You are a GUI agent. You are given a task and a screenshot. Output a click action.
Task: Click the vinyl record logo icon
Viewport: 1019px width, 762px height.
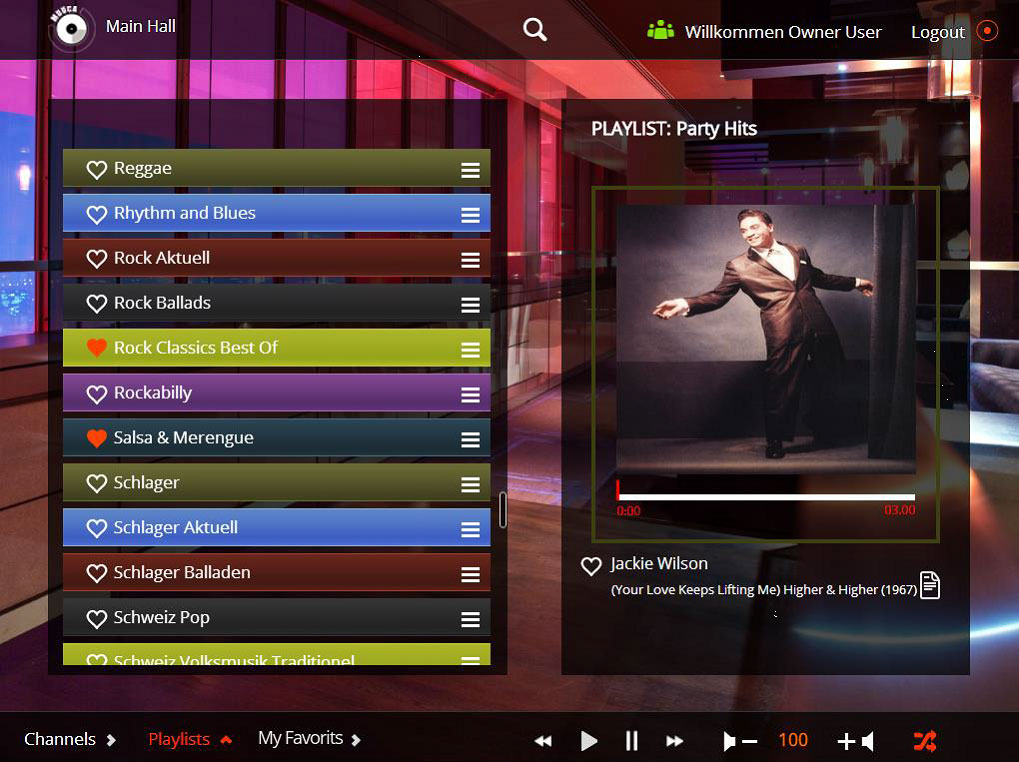[x=71, y=28]
